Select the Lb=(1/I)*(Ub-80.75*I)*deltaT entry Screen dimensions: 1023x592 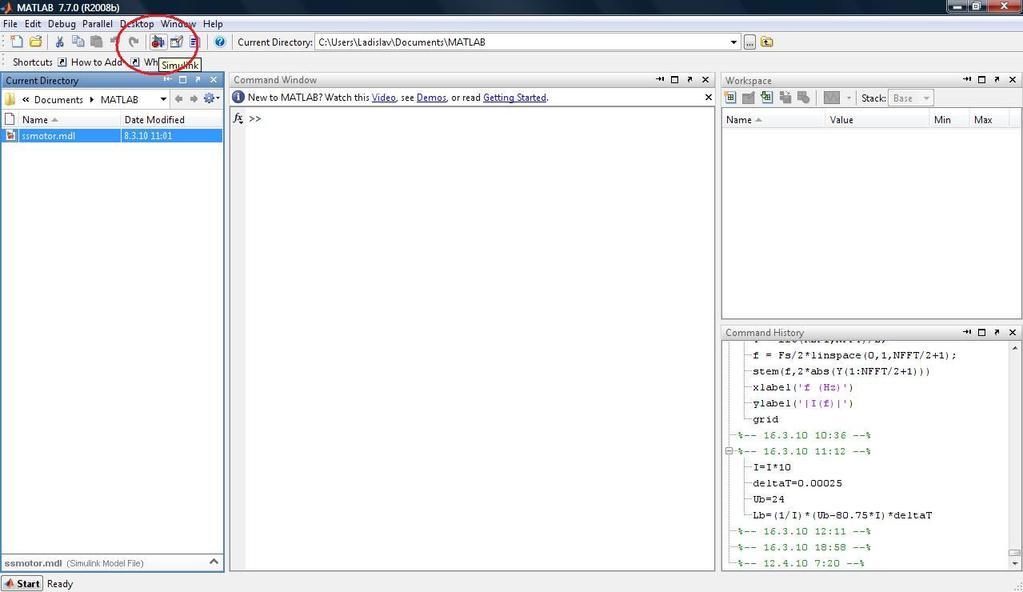click(842, 515)
